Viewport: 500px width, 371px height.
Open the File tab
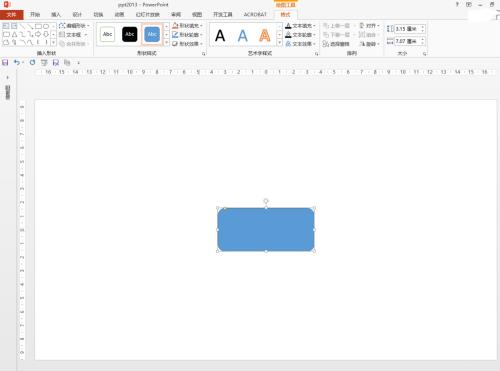[x=12, y=15]
